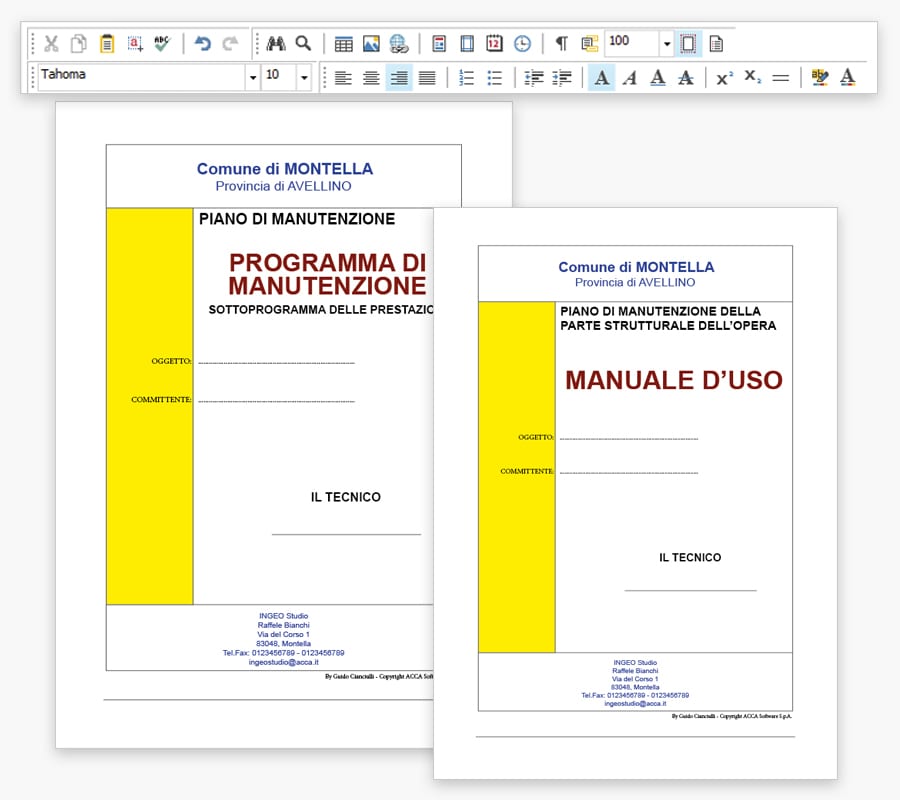Click the Paste clipboard icon

click(107, 44)
